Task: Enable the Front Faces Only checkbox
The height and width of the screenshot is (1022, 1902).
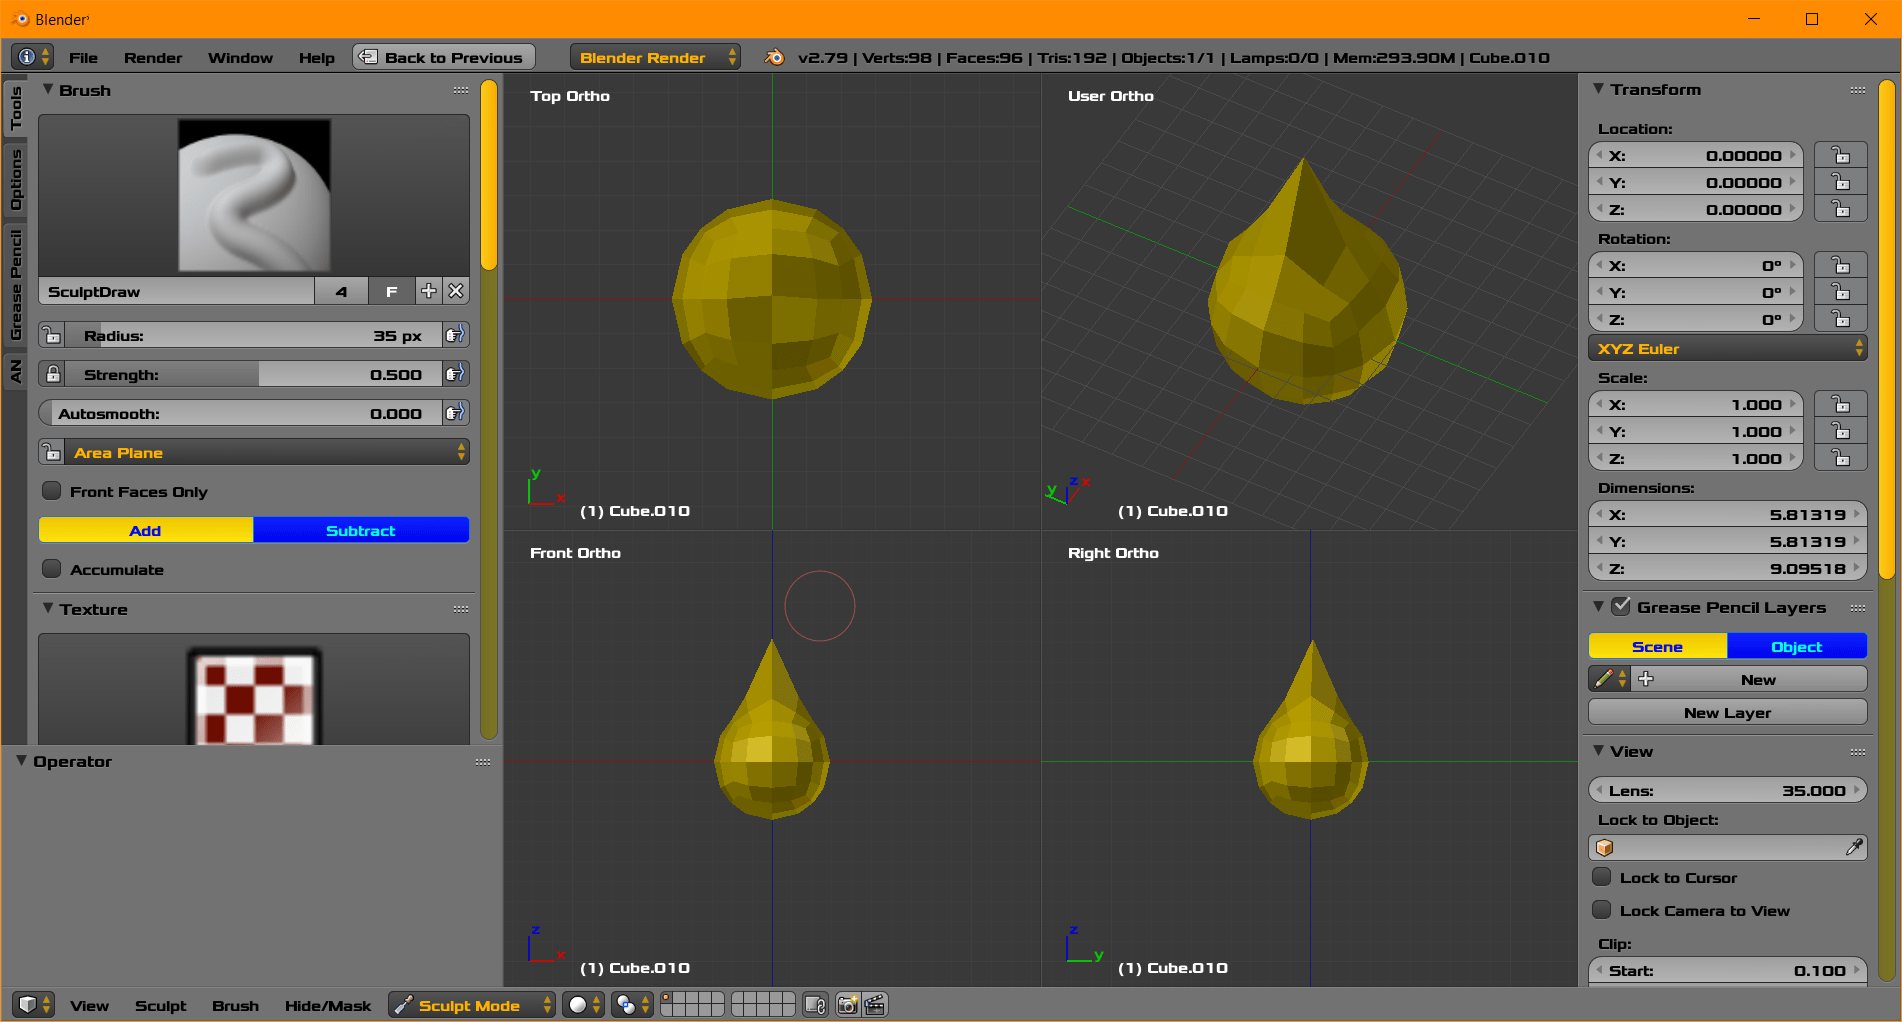Action: (x=51, y=491)
